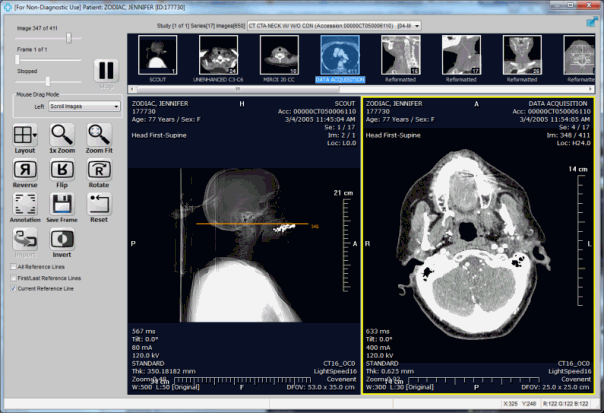Click 'Thk: 350.18182 mm' text
Screen dimensions: 604x413
point(164,371)
